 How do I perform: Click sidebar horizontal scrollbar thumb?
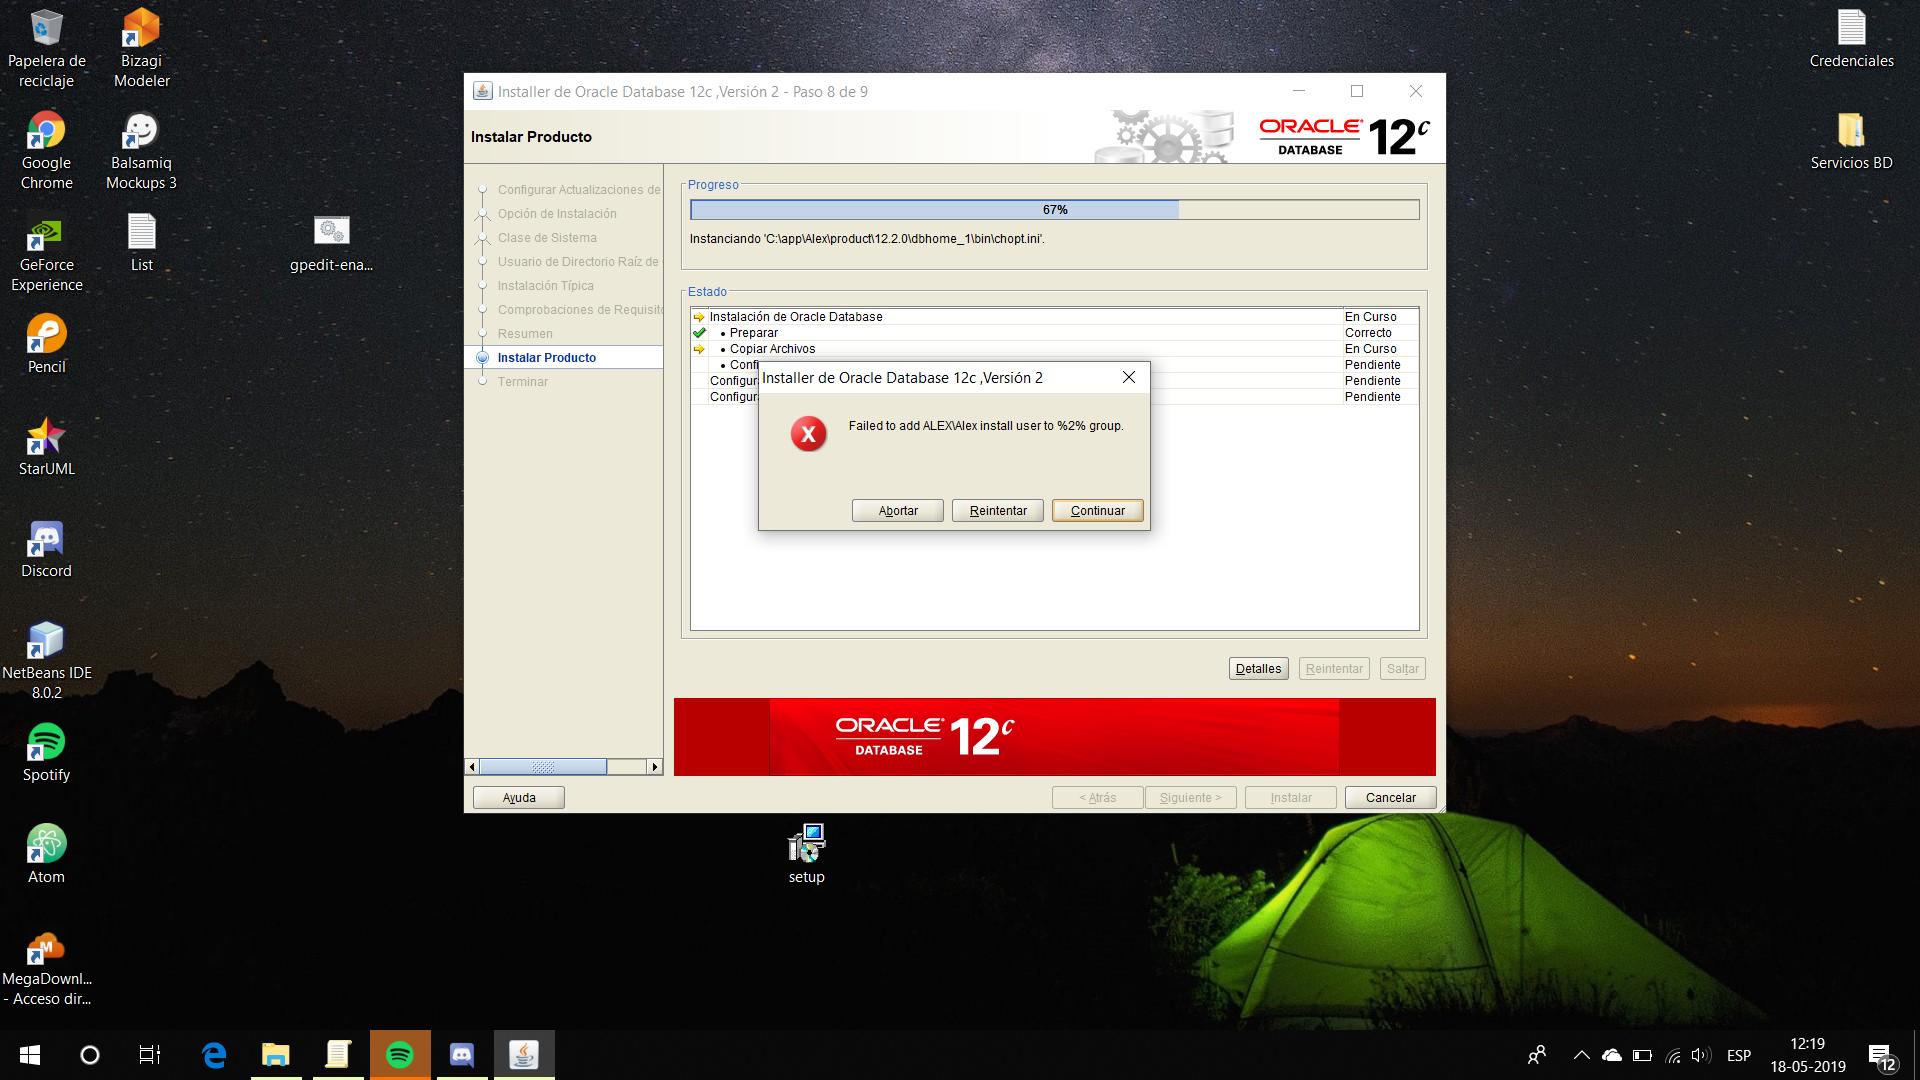[x=542, y=766]
